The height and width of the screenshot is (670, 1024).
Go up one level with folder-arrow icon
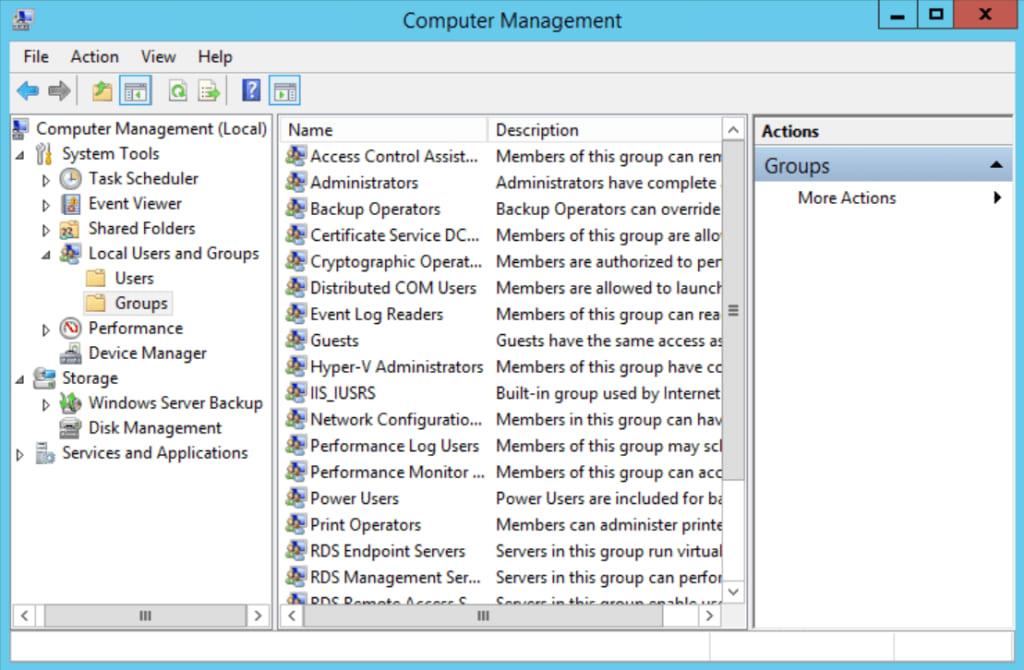click(x=102, y=91)
